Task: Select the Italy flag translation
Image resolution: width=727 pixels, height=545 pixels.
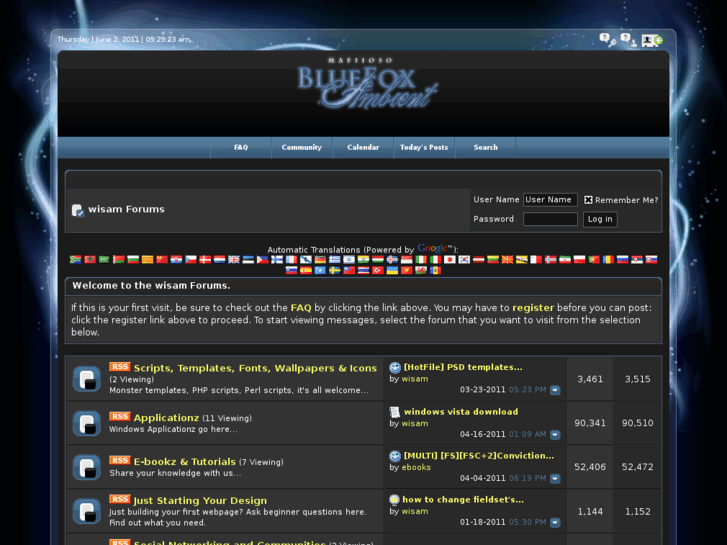Action: 435,259
